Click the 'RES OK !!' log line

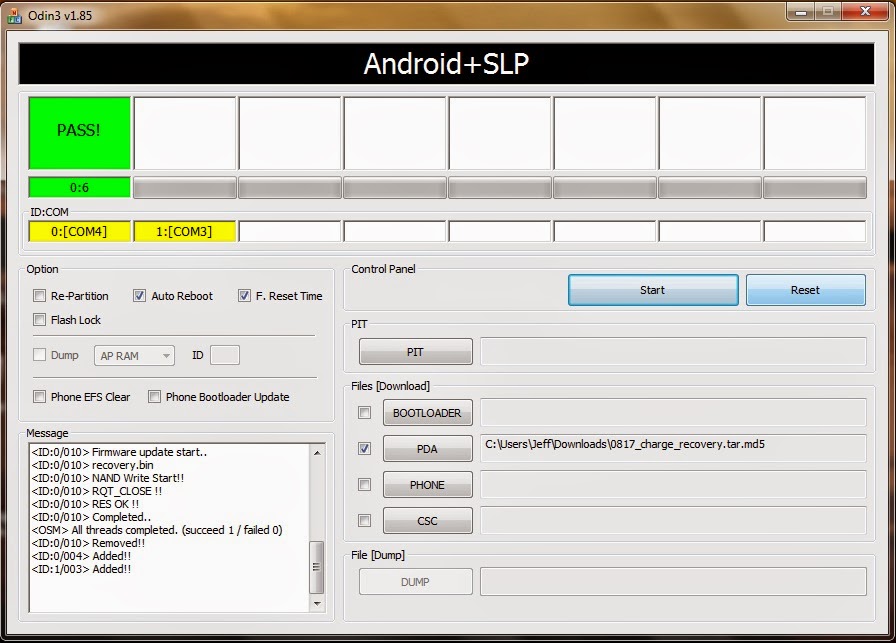pyautogui.click(x=86, y=504)
